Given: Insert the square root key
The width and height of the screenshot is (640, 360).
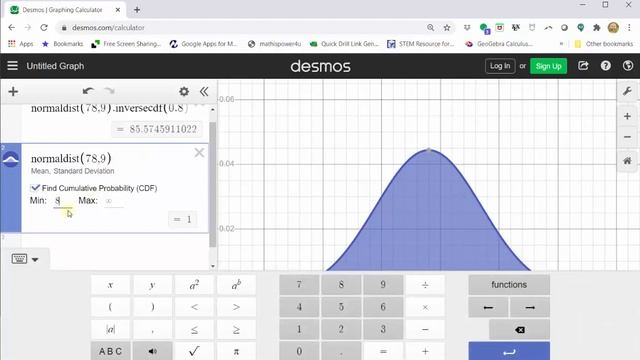Looking at the screenshot, I should 194,351.
